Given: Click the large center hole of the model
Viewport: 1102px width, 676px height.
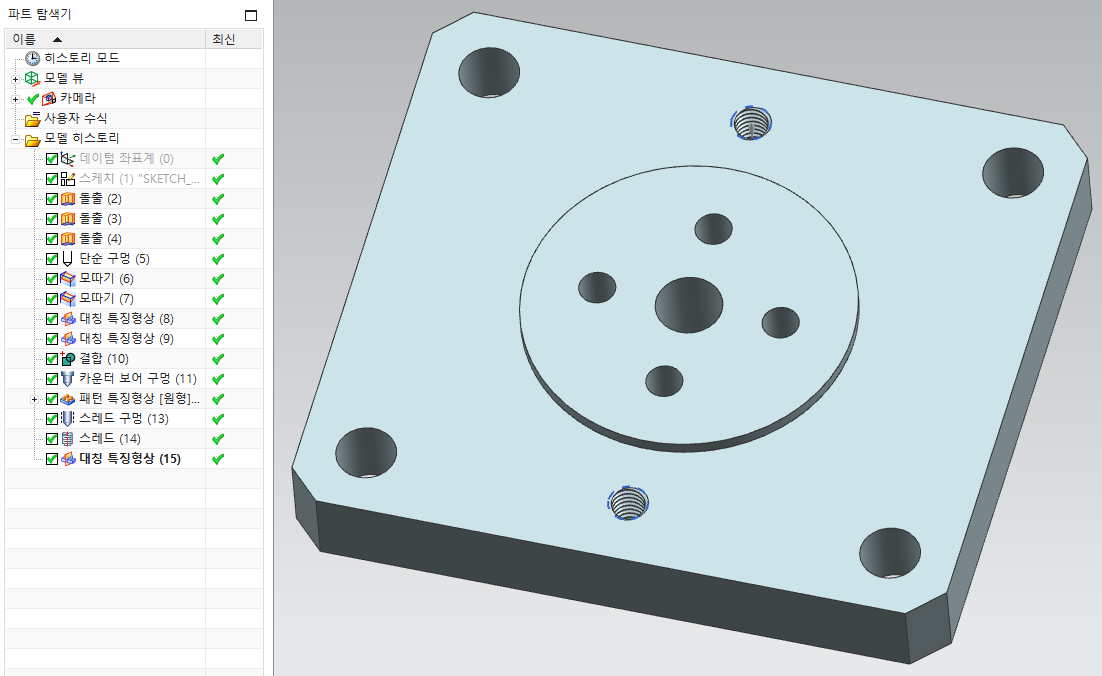Looking at the screenshot, I should tap(689, 305).
